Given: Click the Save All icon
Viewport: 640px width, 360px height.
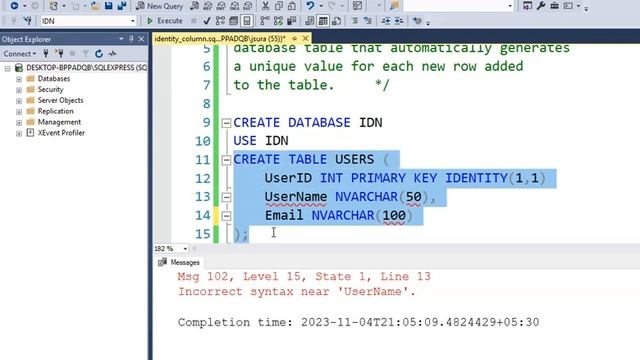Looking at the screenshot, I should click(122, 6).
